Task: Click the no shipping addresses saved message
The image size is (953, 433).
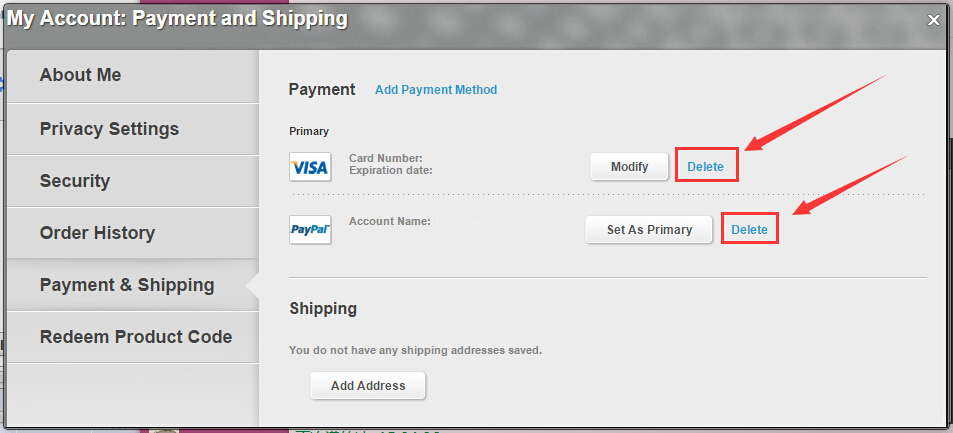Action: coord(415,351)
